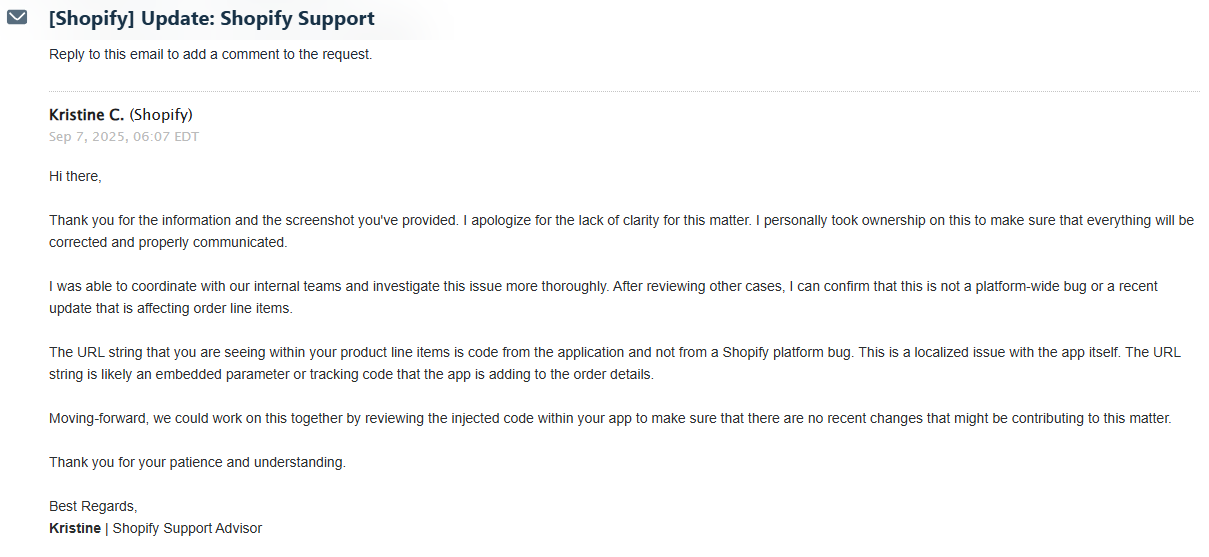Click the "Shopify Support Advisor" title in signature

(187, 528)
